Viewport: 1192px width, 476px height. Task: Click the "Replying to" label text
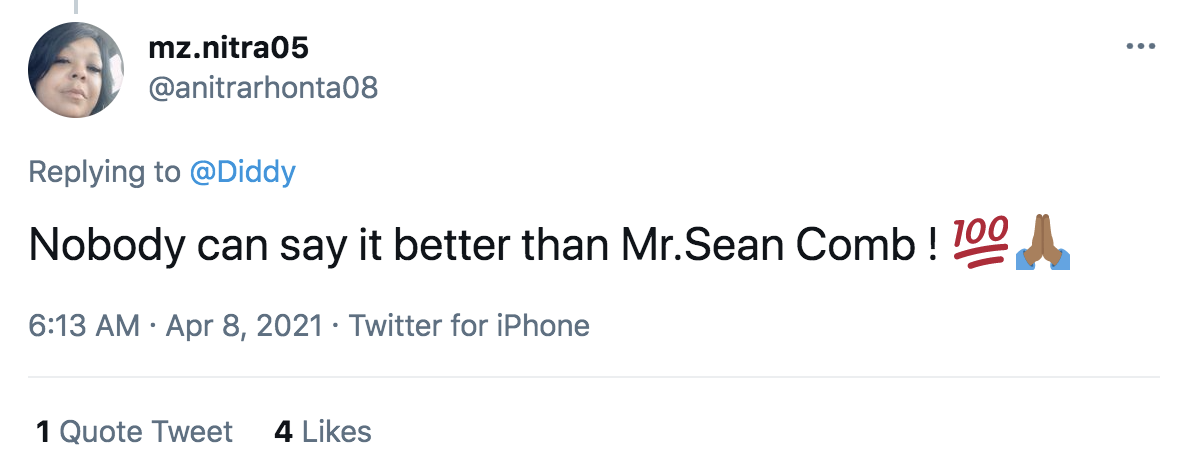tap(104, 172)
